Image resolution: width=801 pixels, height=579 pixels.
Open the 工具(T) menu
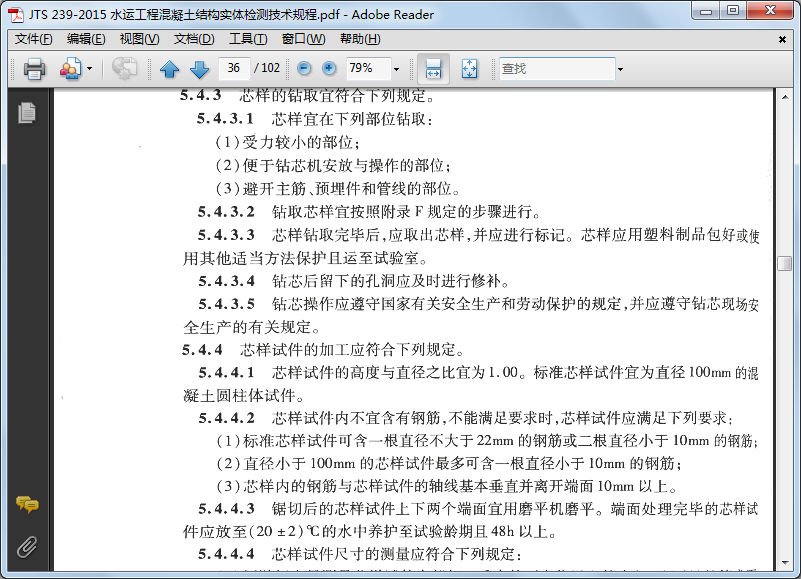pyautogui.click(x=248, y=39)
